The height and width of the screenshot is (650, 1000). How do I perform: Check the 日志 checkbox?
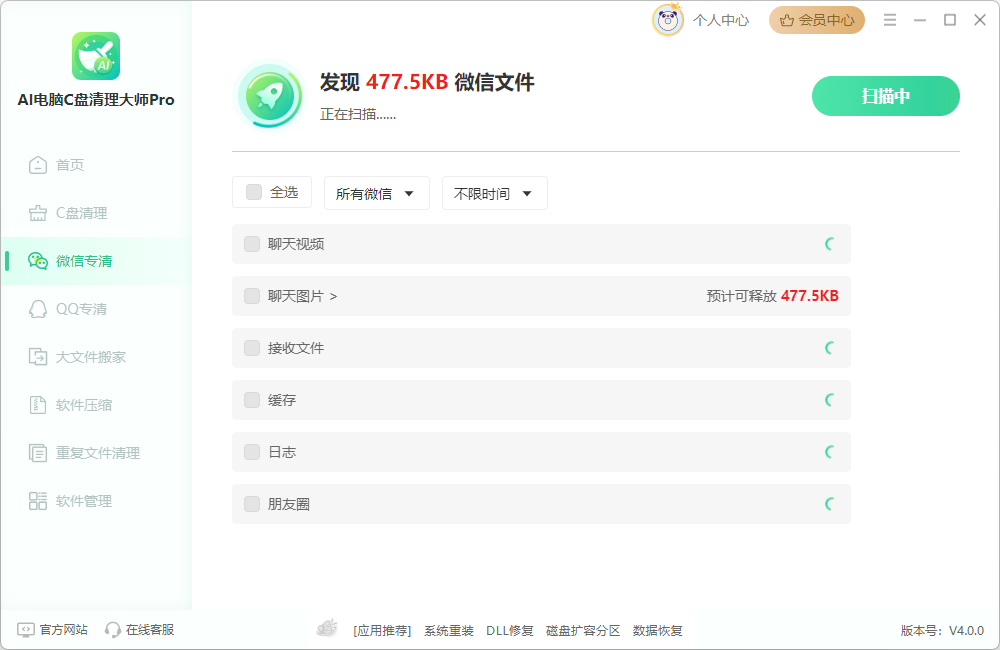252,452
